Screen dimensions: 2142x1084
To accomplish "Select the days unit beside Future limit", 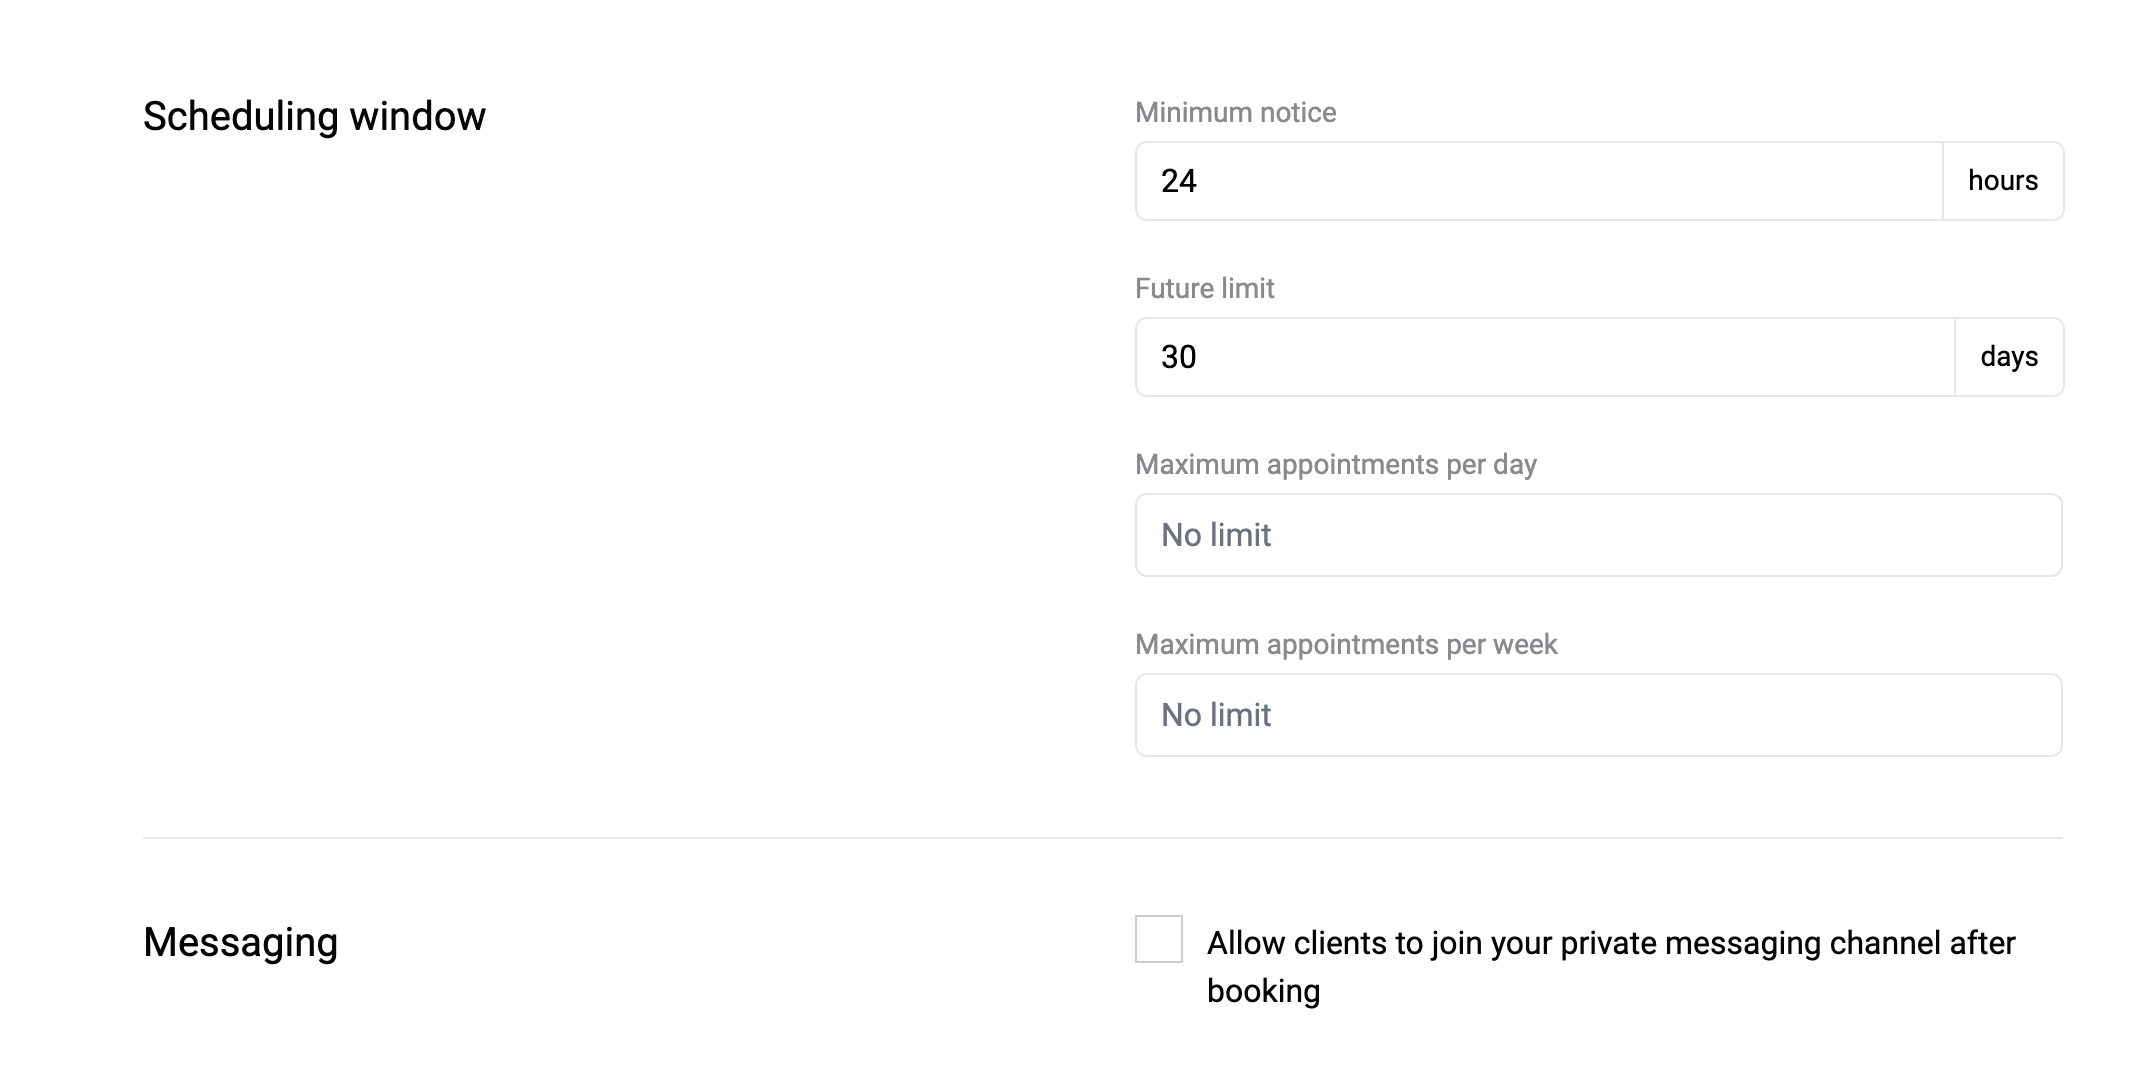I will tap(2009, 357).
